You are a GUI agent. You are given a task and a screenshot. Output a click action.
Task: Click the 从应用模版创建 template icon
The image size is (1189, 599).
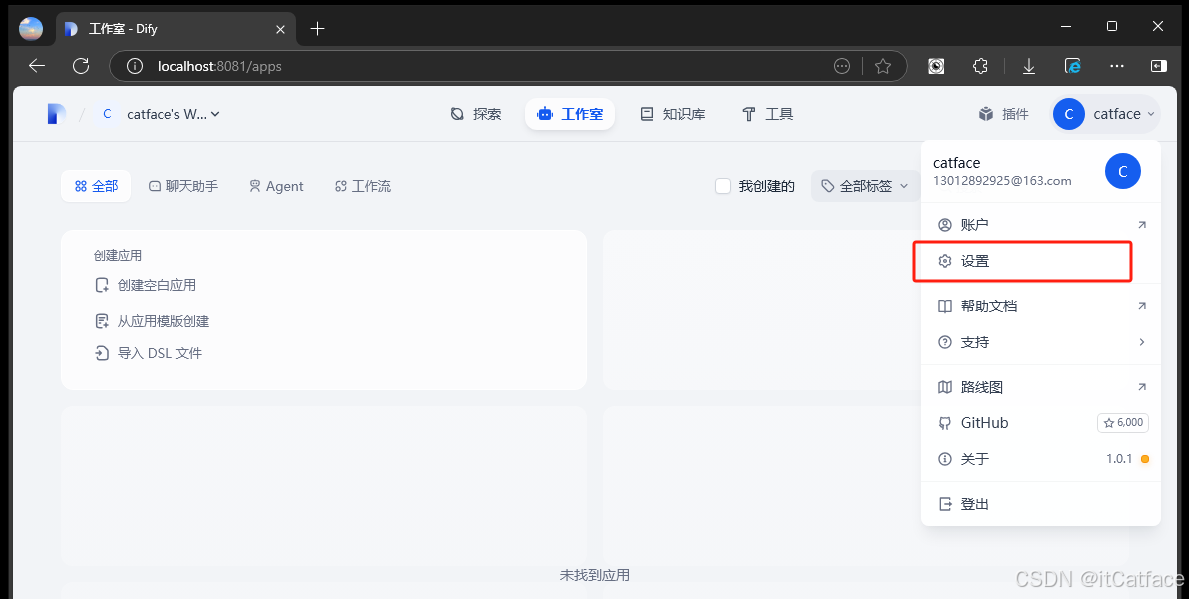coord(102,321)
